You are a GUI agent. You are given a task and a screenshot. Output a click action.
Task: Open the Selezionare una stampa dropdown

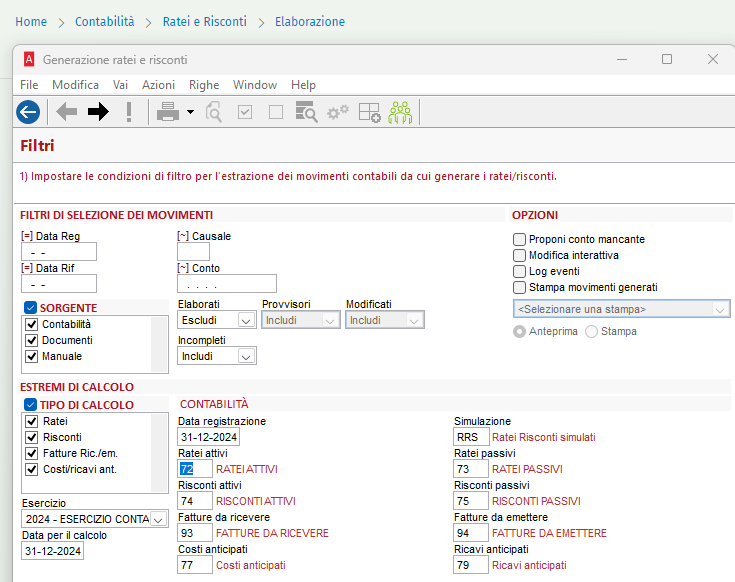[622, 309]
